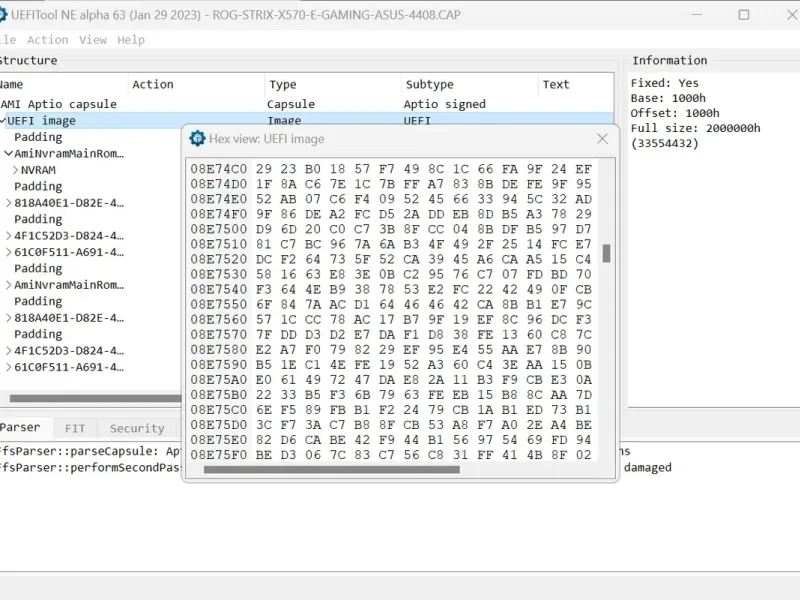
Task: Expand the first 61C0F511-A691 node
Action: pyautogui.click(x=8, y=252)
